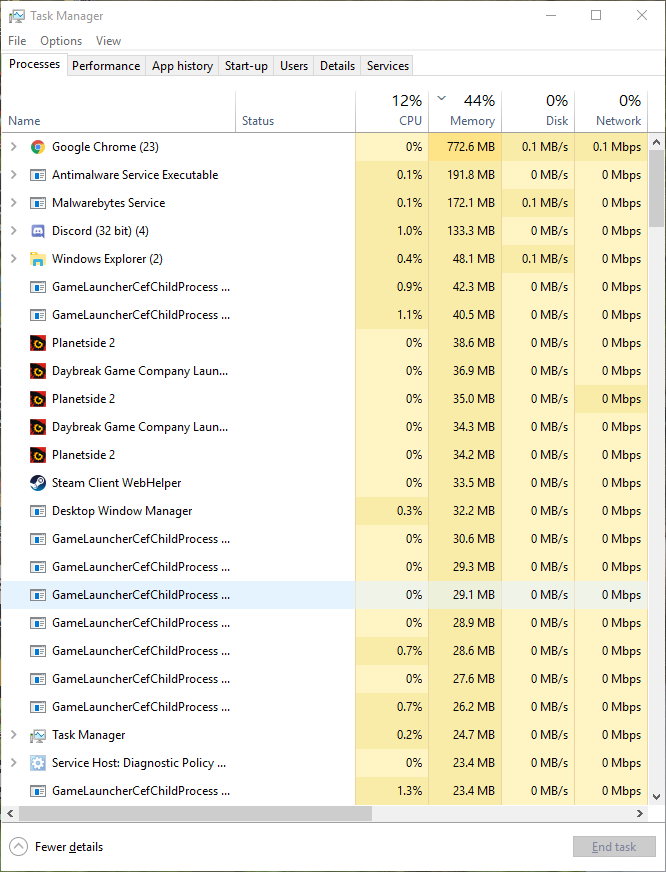The height and width of the screenshot is (872, 666).
Task: Select the highlighted GameLauncherCefChildProcess 29.1 MB row
Action: pyautogui.click(x=325, y=595)
